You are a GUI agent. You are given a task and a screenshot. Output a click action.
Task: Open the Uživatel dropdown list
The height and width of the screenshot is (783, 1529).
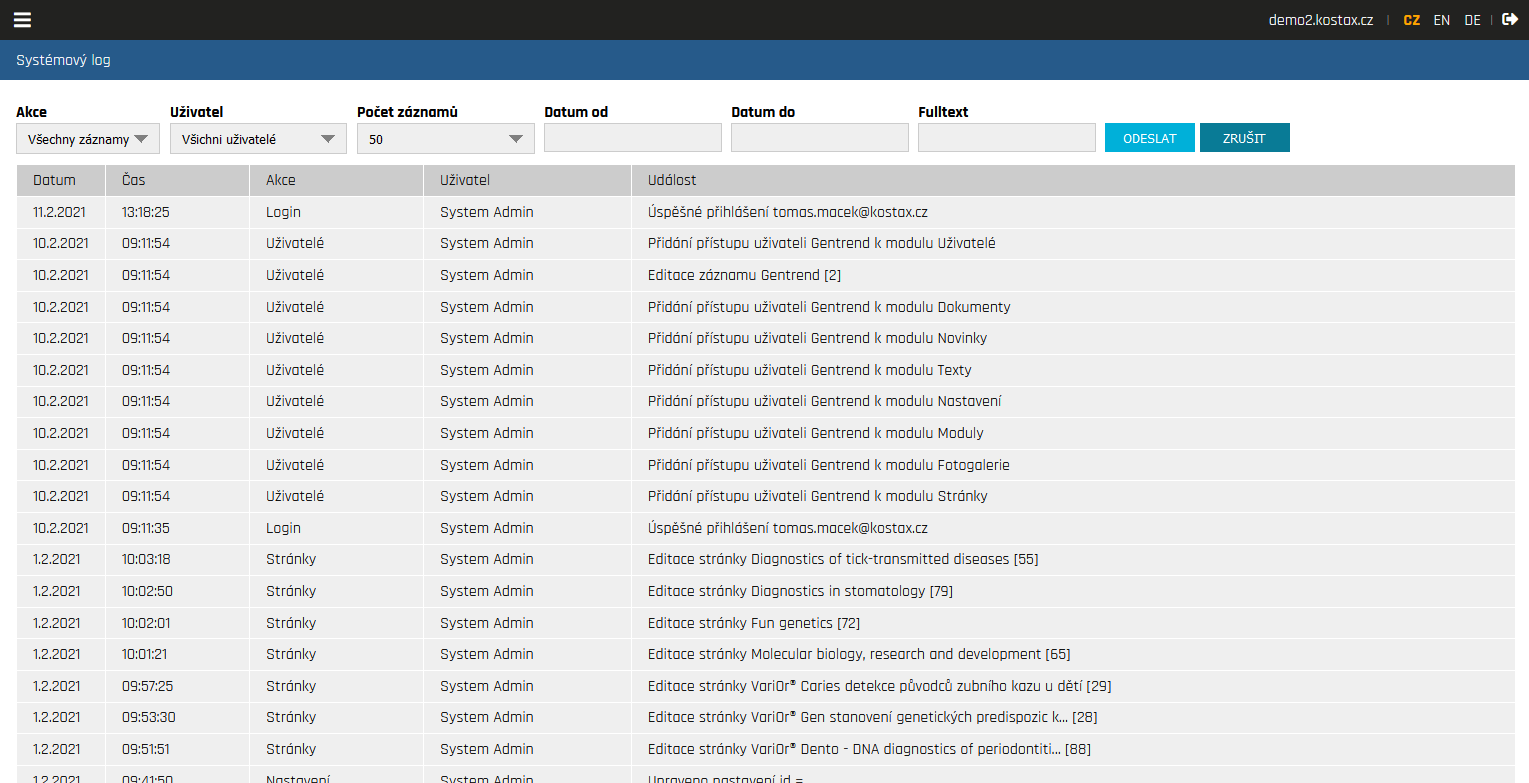click(258, 139)
